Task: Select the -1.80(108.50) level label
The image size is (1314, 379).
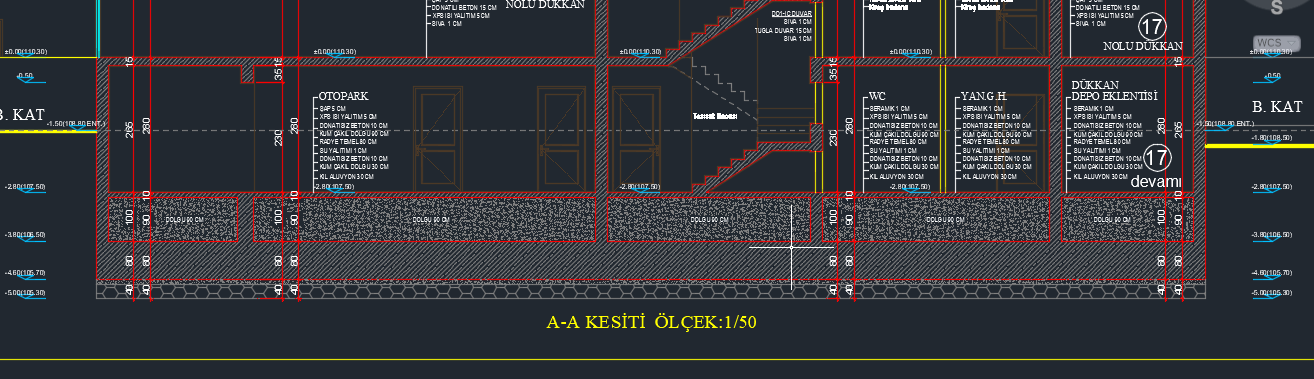Action: click(x=1271, y=138)
